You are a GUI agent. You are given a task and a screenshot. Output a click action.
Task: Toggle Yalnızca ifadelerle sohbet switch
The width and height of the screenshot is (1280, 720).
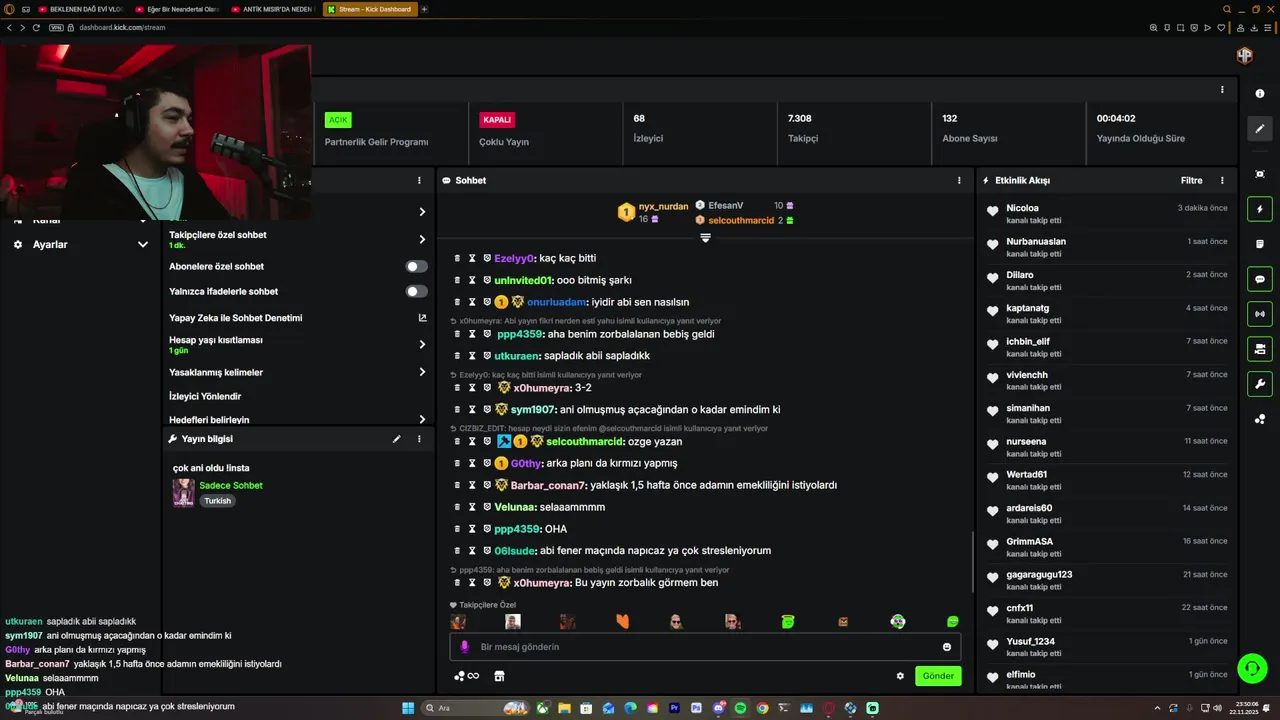(417, 291)
